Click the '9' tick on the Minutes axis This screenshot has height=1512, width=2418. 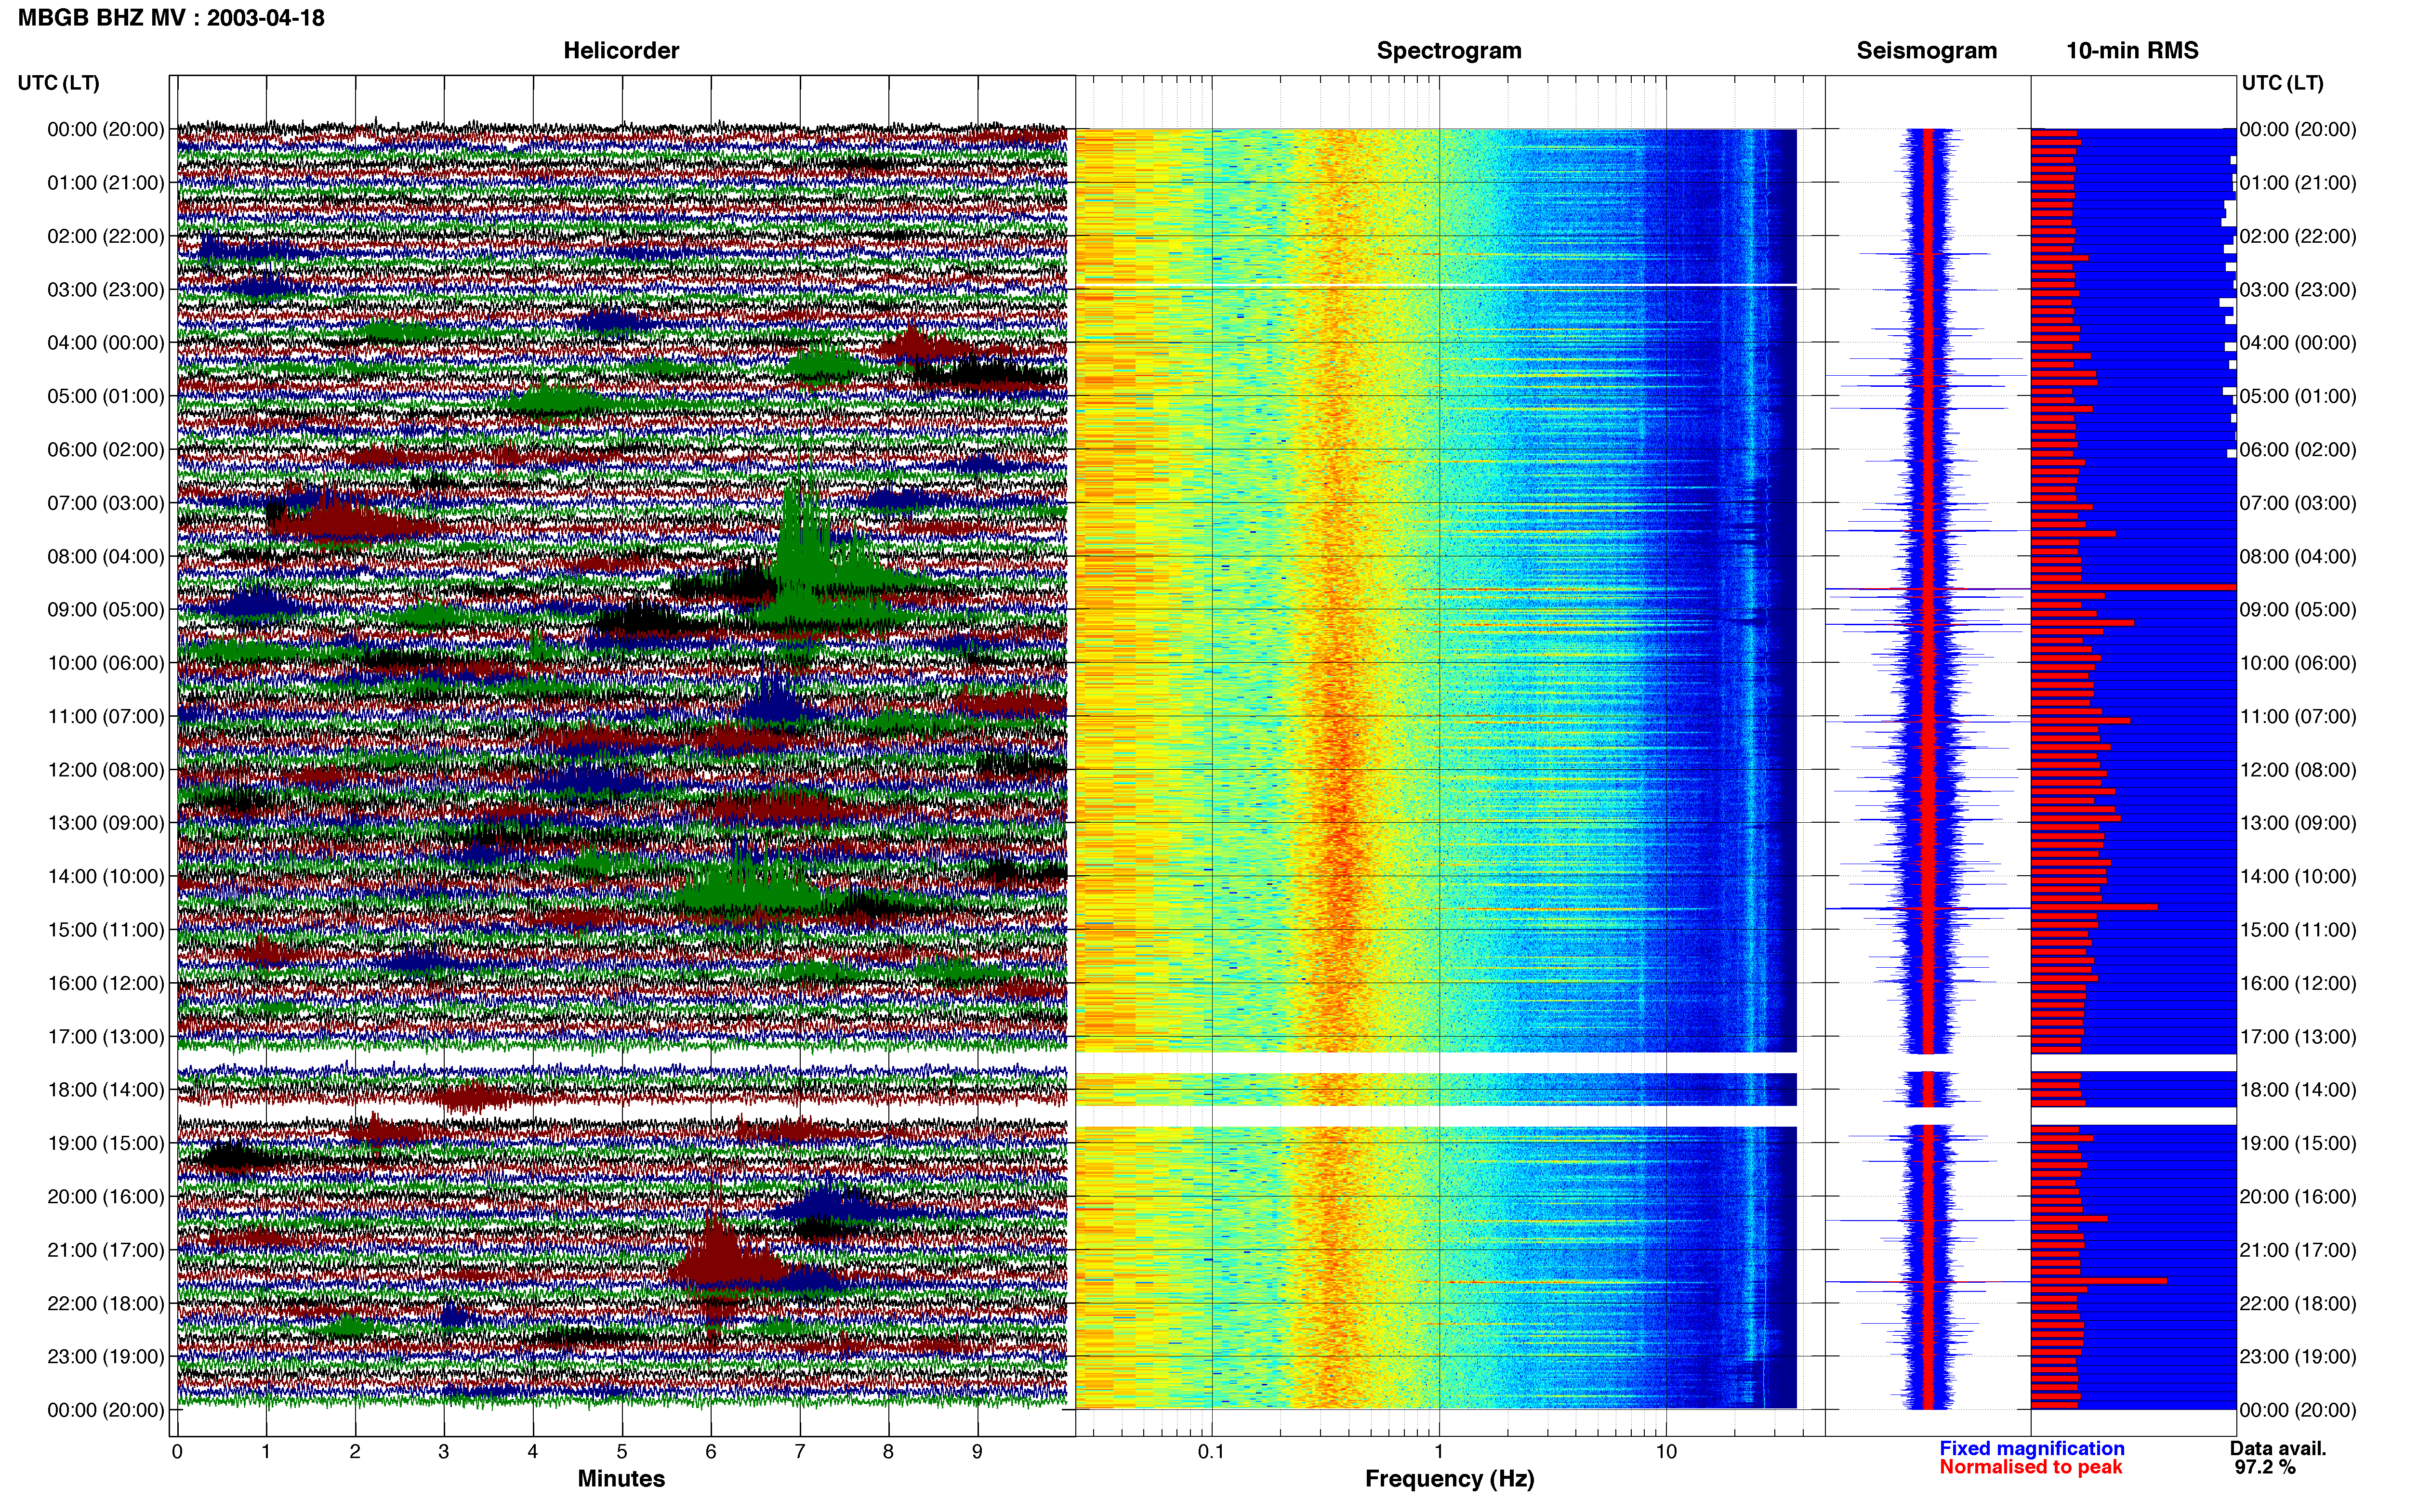click(977, 1452)
